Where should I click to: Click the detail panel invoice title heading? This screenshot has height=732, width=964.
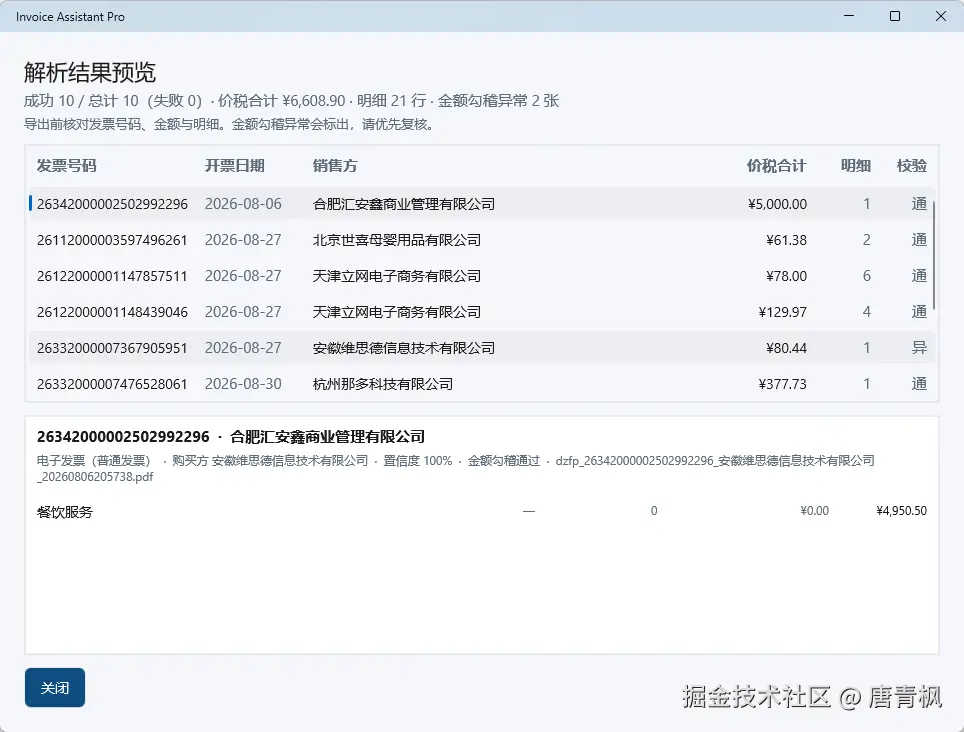tap(231, 437)
